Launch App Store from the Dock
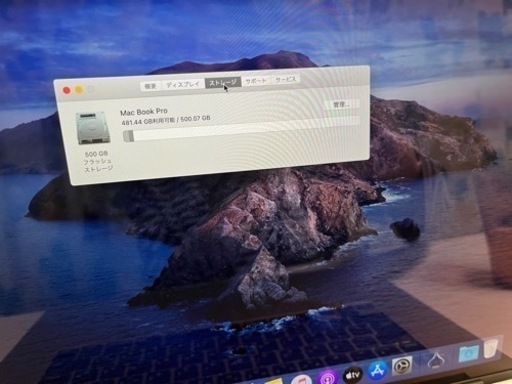 [x=378, y=370]
